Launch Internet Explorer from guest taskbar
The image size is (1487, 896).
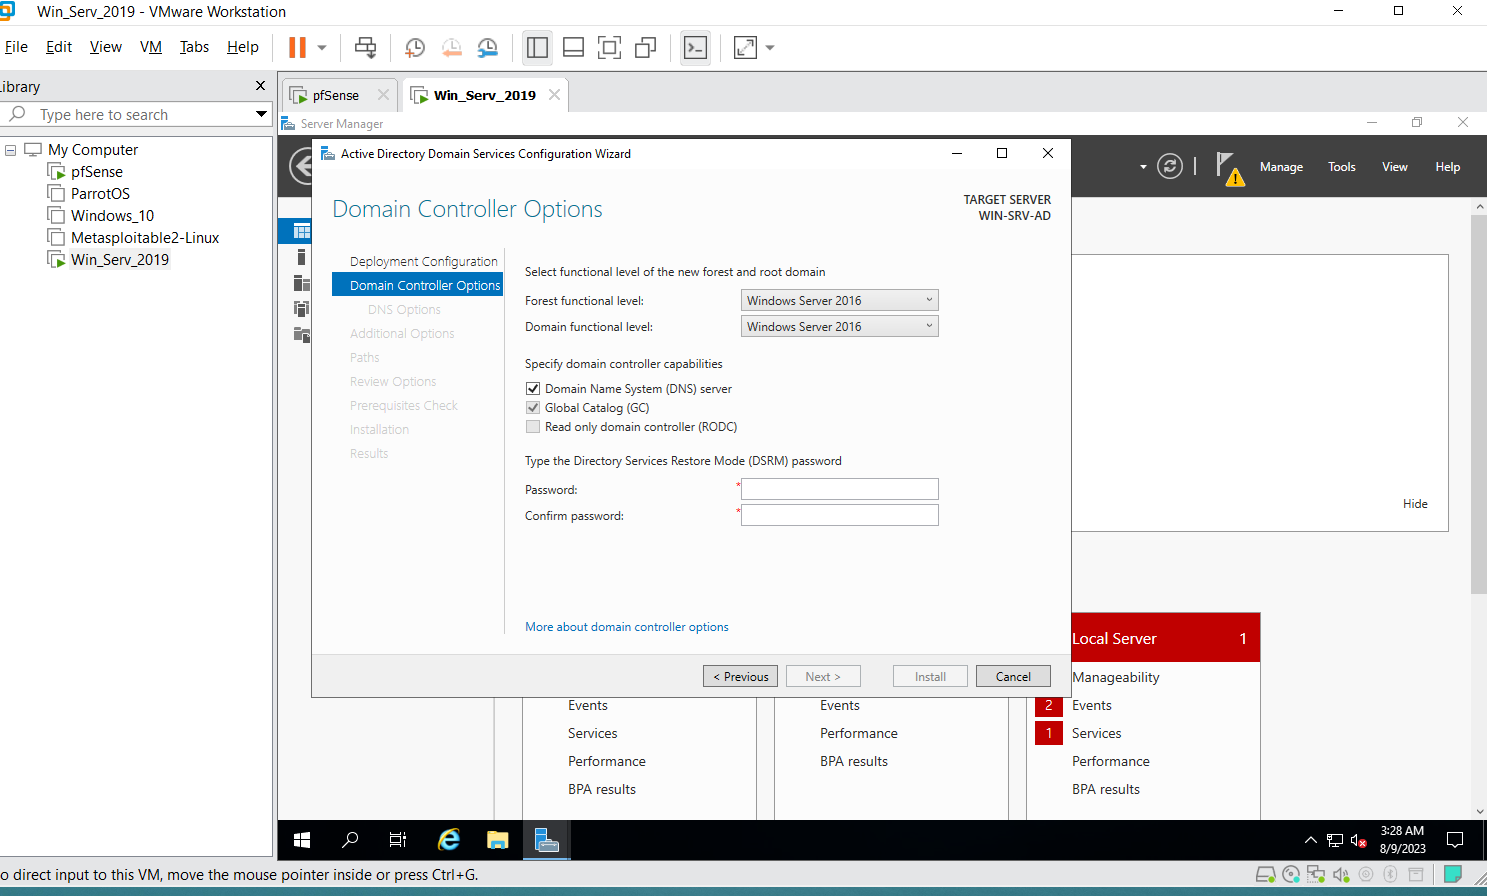coord(449,840)
